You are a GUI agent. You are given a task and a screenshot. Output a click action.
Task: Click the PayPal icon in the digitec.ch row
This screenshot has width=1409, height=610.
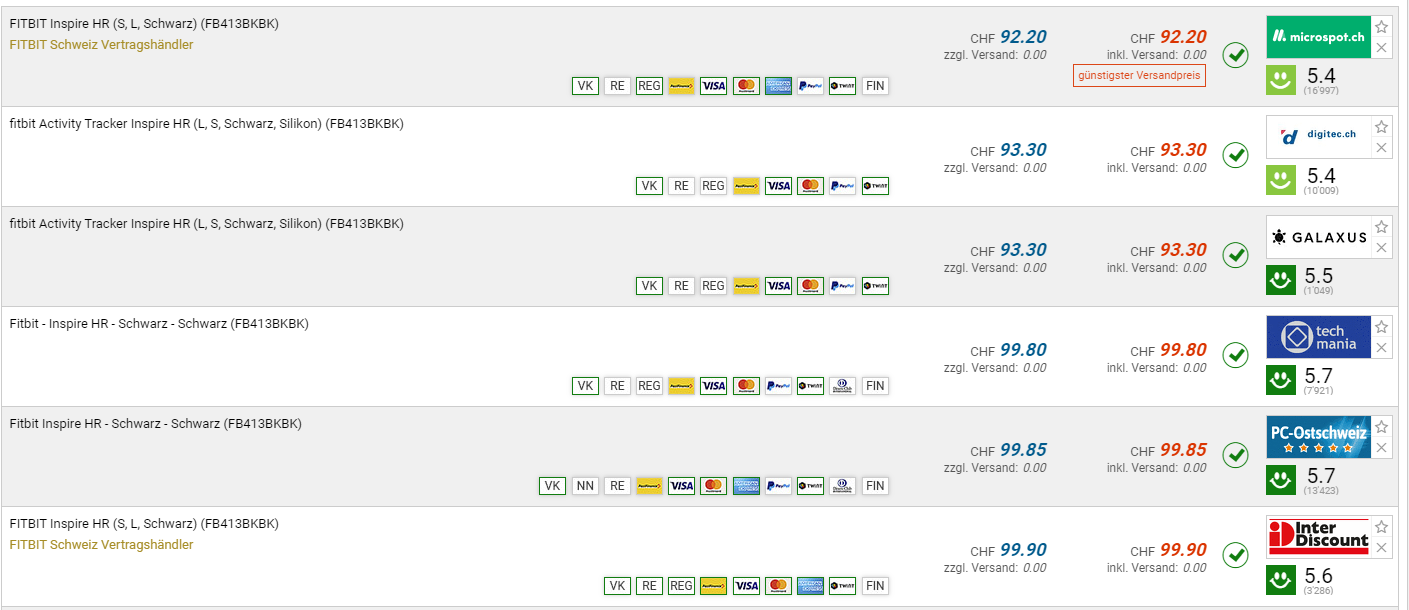[842, 186]
